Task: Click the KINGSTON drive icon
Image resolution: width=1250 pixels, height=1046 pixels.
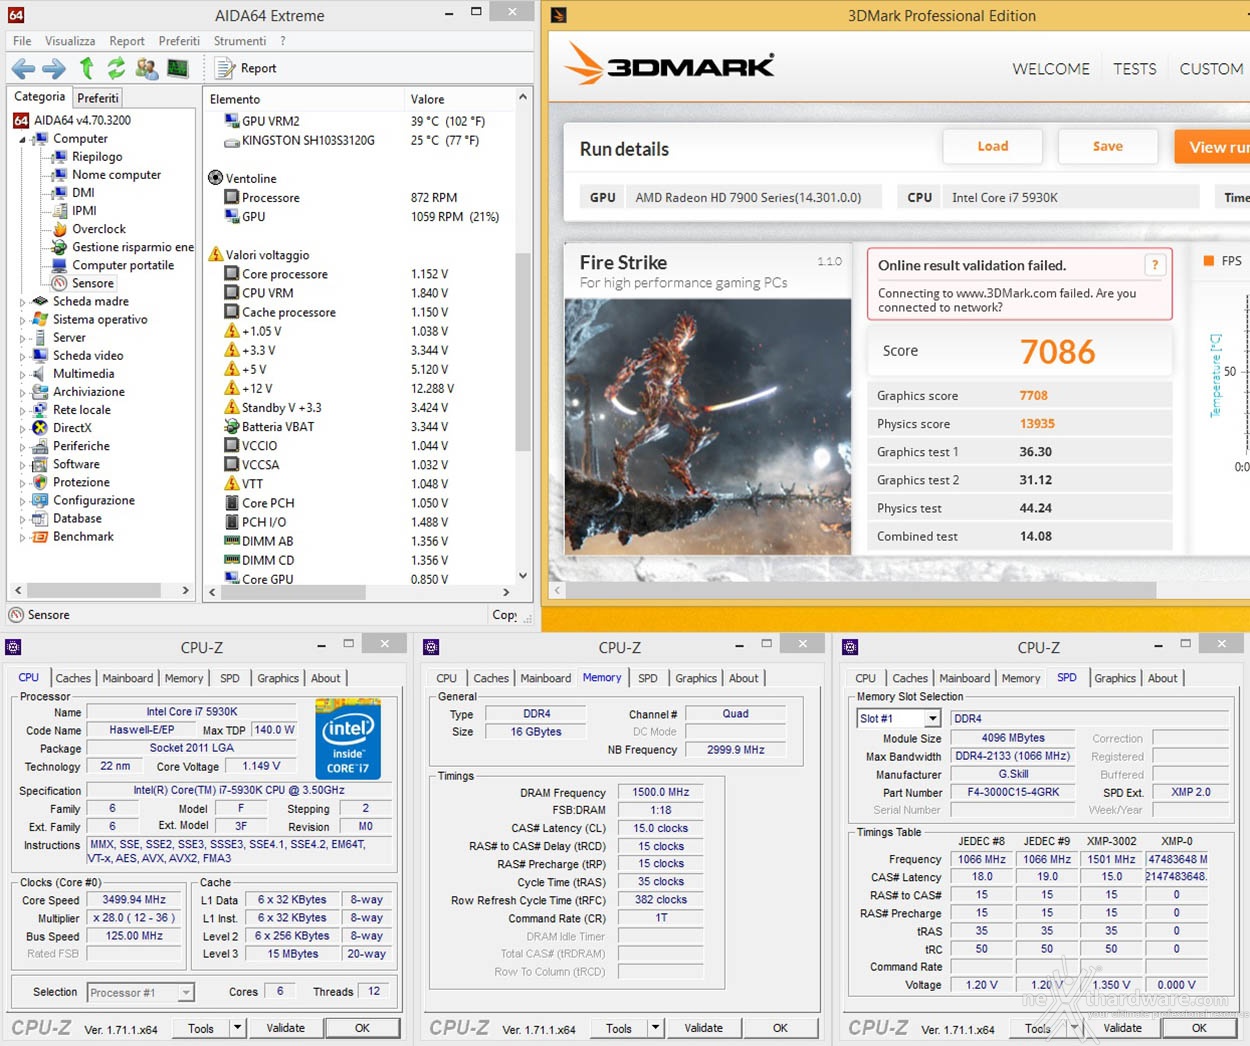Action: pos(232,141)
